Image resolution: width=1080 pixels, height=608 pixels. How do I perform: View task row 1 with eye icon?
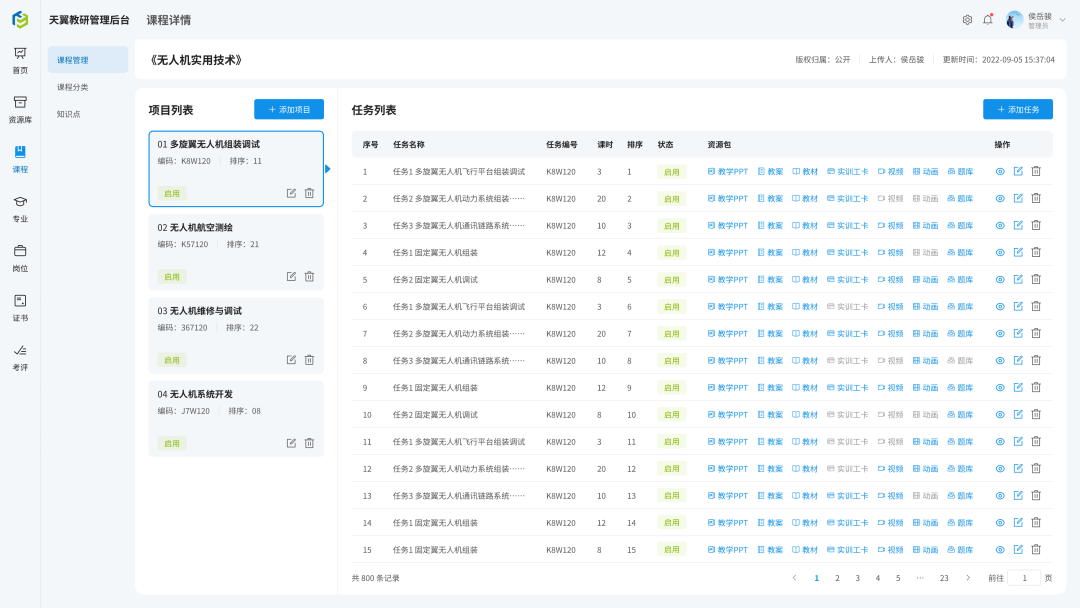1000,171
